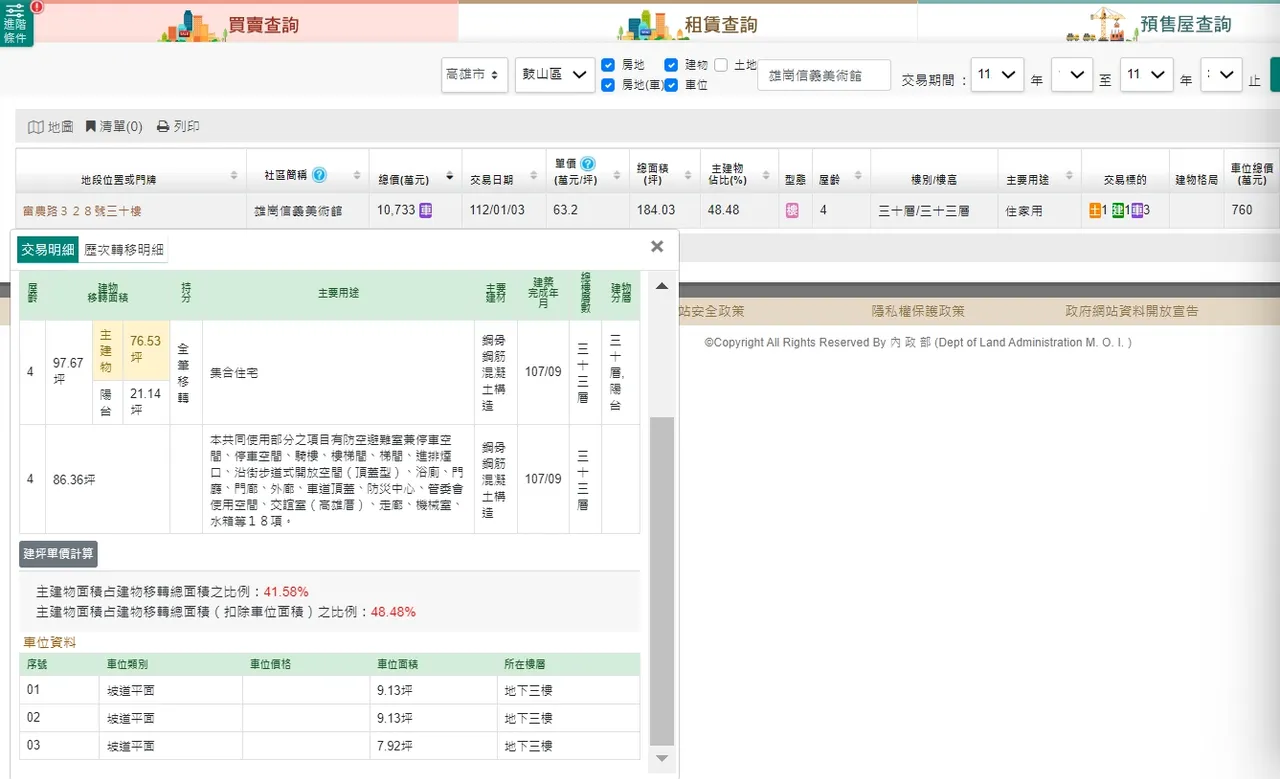This screenshot has width=1280, height=779.
Task: Open the 地圖 map view
Action: click(50, 127)
